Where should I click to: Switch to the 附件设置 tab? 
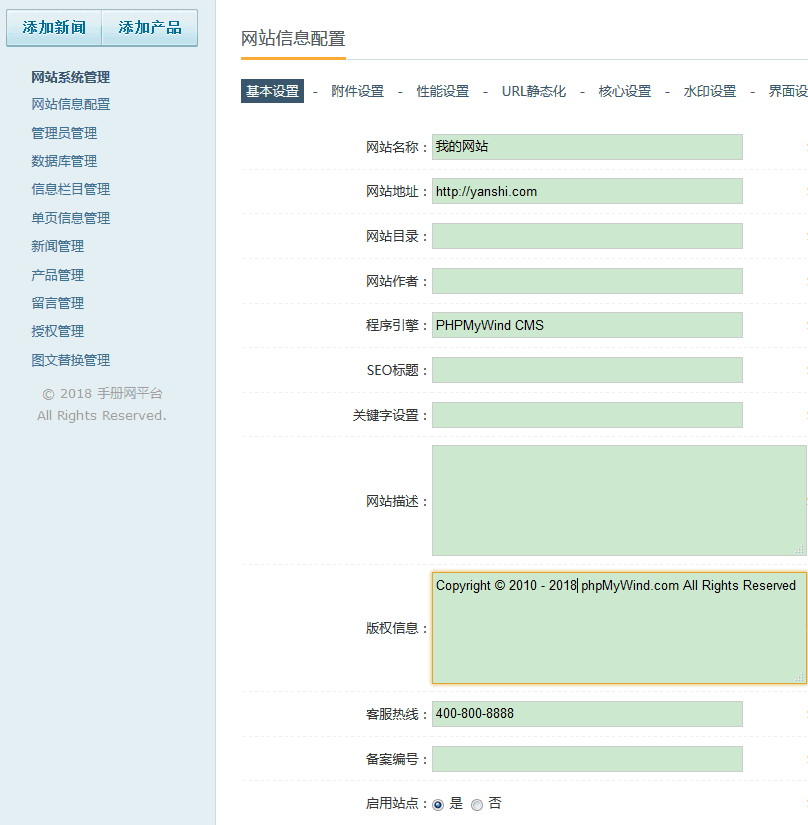(x=357, y=91)
